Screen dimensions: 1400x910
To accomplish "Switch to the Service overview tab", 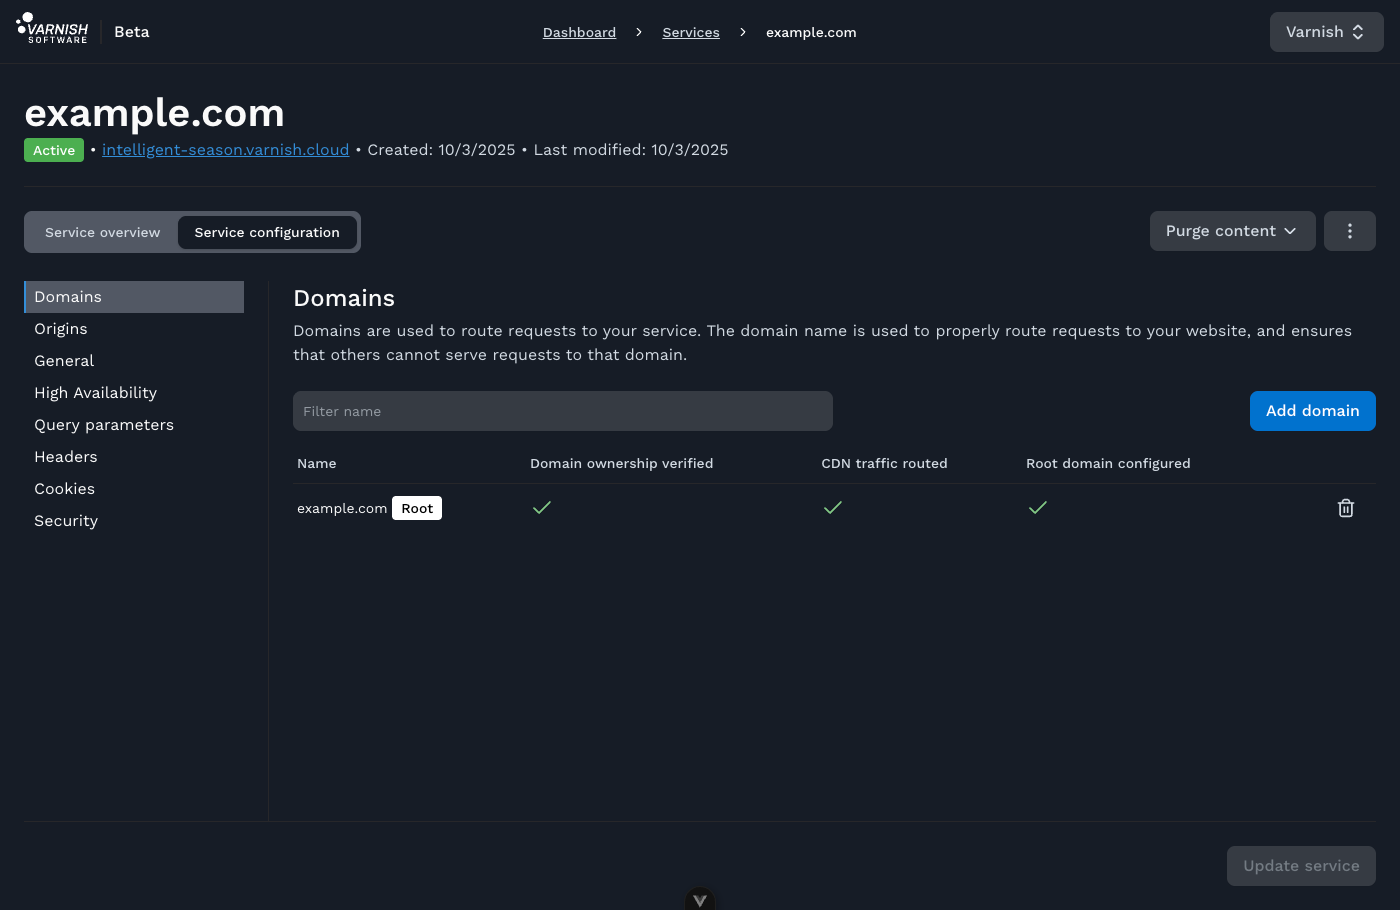I will [102, 232].
